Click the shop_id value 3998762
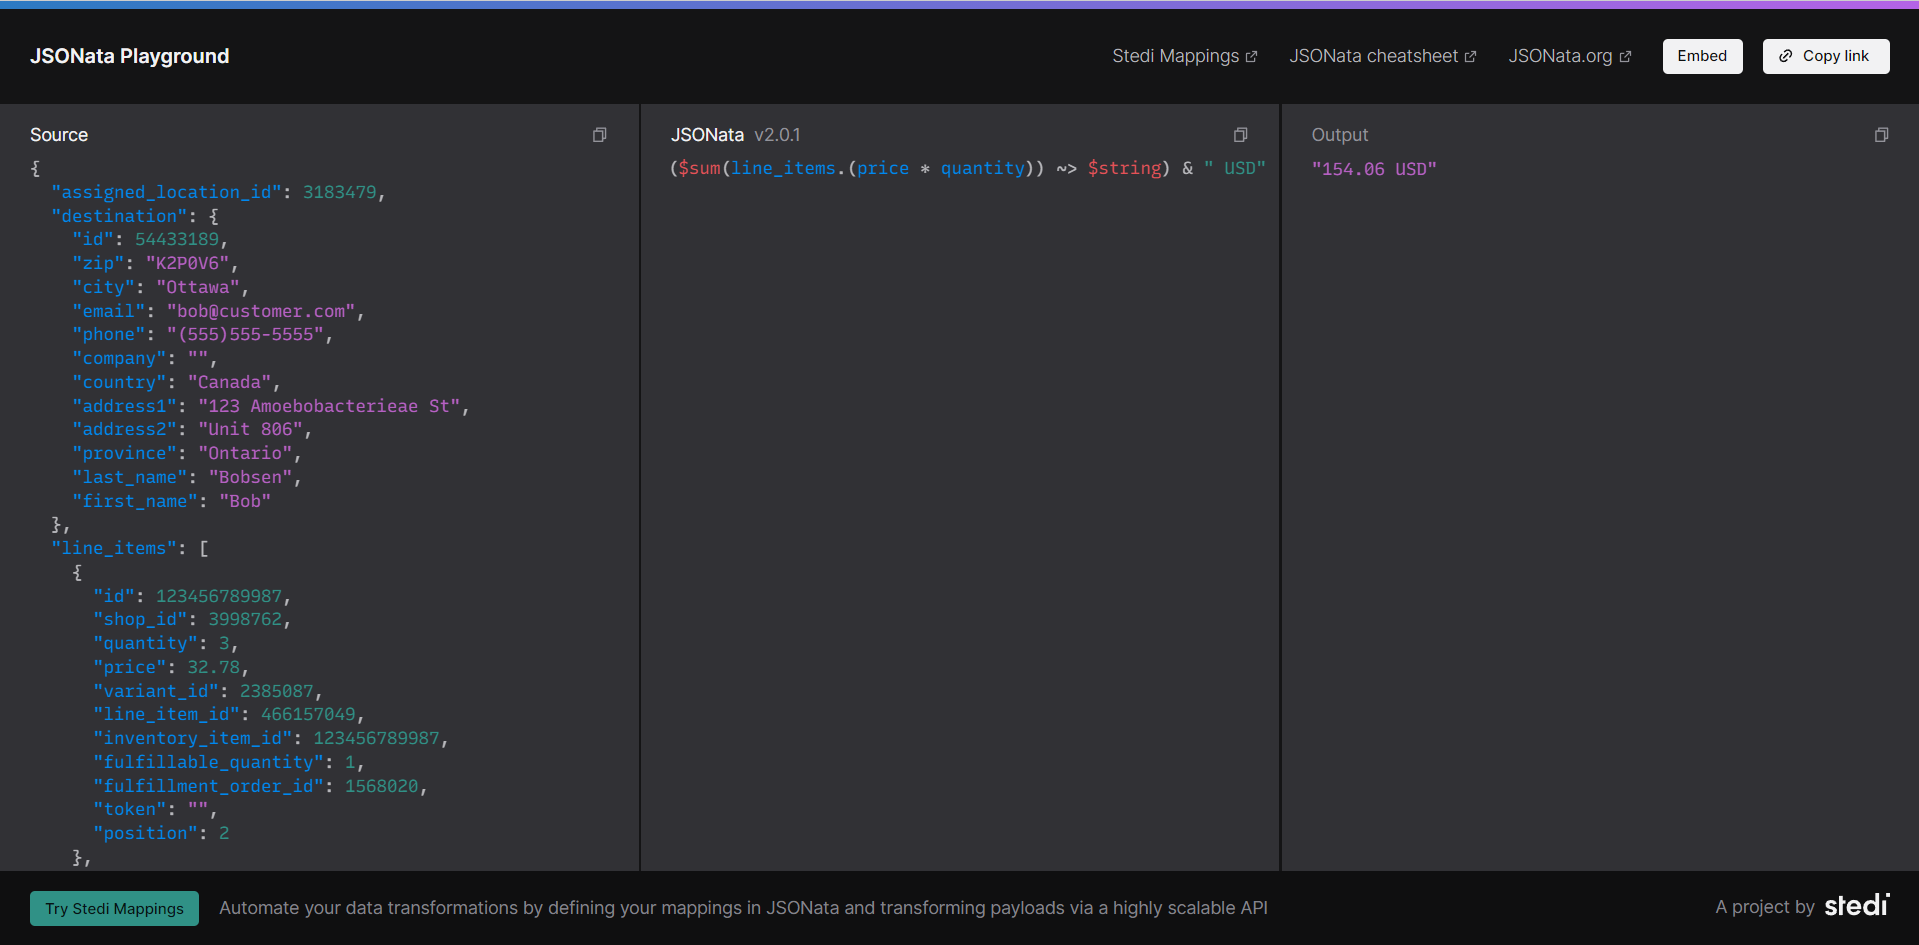Viewport: 1919px width, 945px height. [245, 619]
